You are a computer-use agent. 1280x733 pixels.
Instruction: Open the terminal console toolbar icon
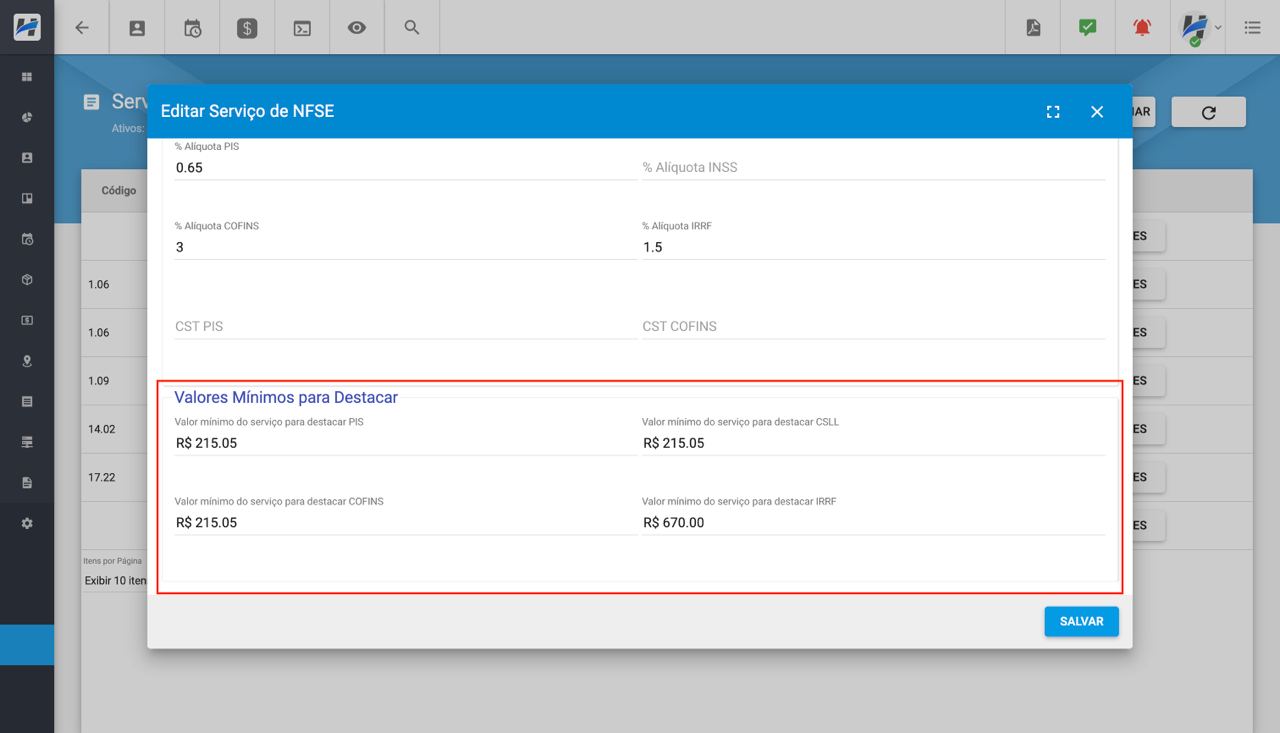[302, 28]
